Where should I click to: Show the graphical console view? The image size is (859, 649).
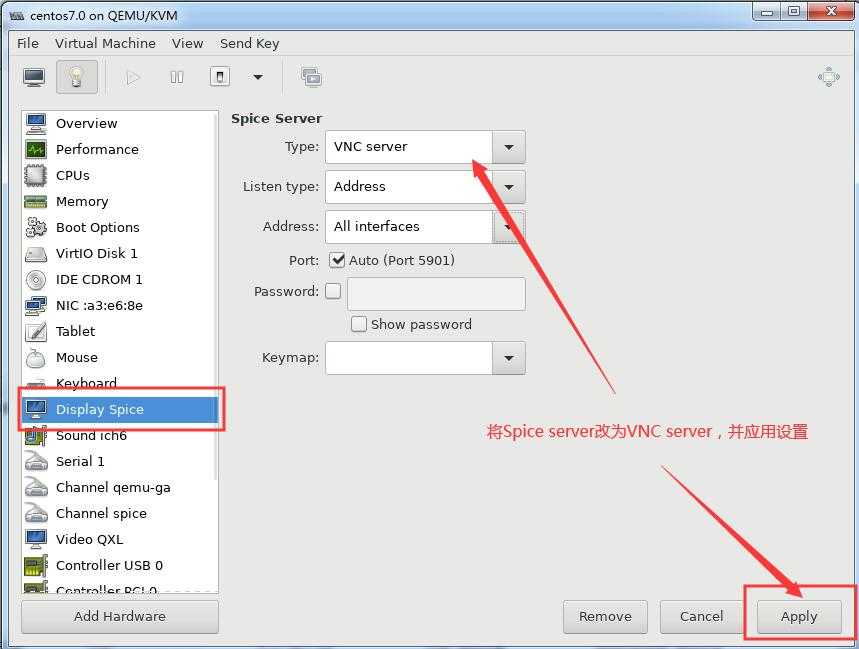(x=34, y=77)
